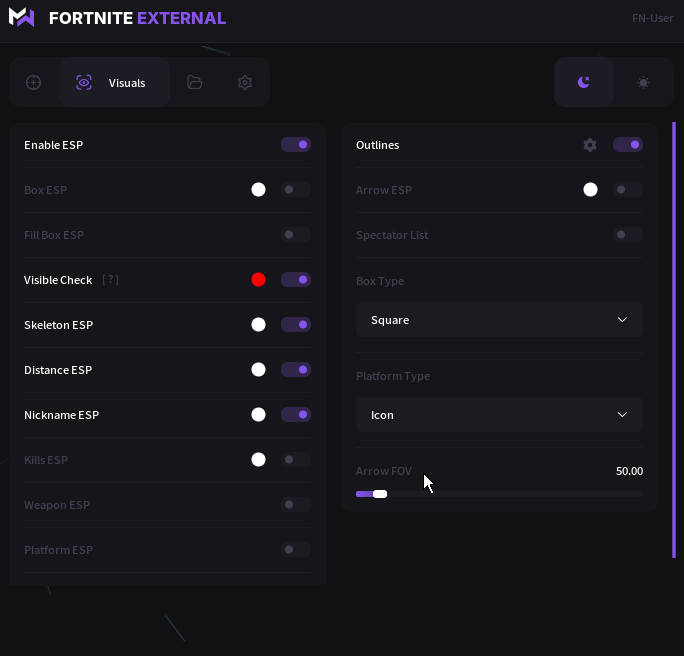Click the FN-User account label
Viewport: 684px width, 656px height.
click(x=652, y=18)
